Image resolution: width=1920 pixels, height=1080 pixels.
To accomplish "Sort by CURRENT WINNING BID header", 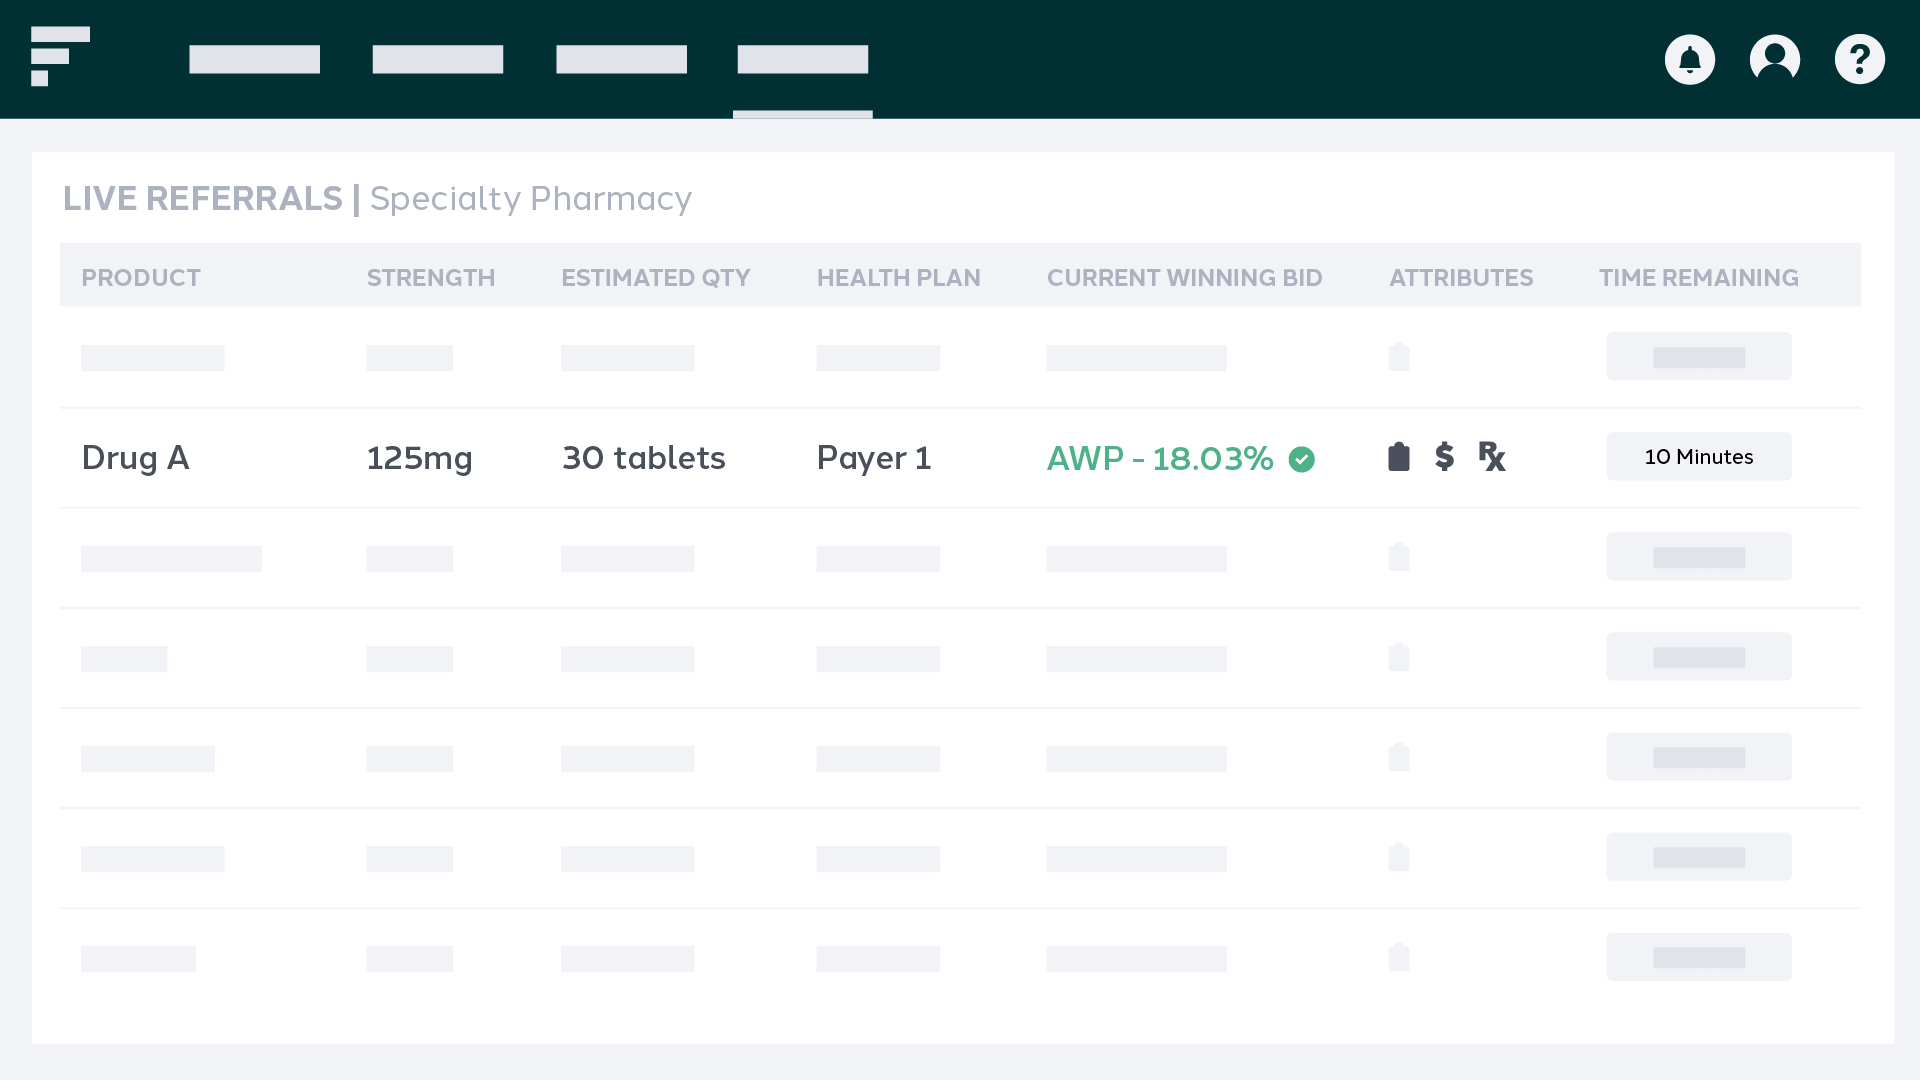I will pyautogui.click(x=1184, y=278).
